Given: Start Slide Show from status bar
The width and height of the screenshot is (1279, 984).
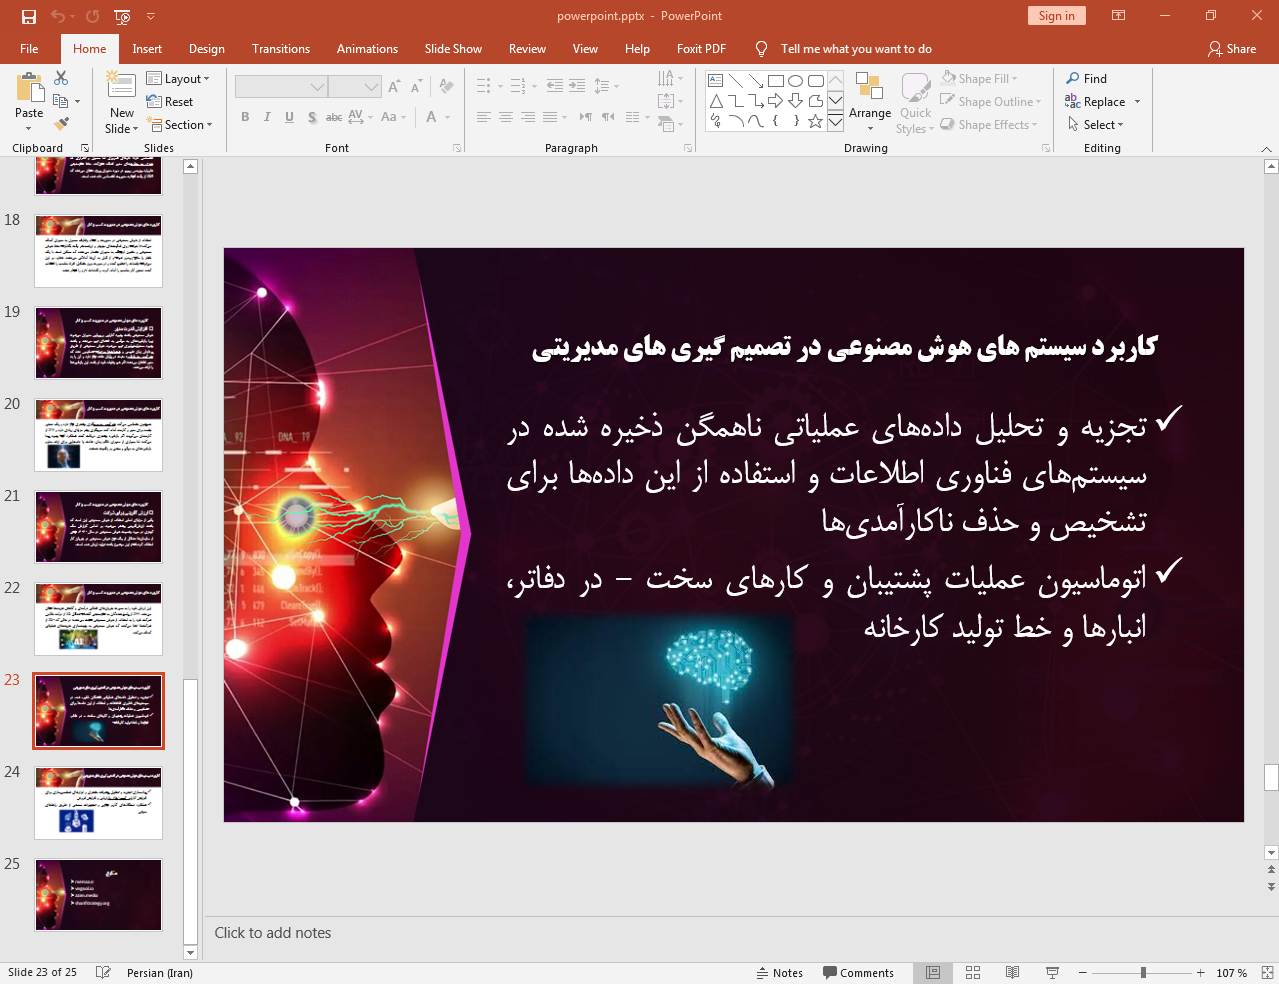Looking at the screenshot, I should click(1052, 973).
